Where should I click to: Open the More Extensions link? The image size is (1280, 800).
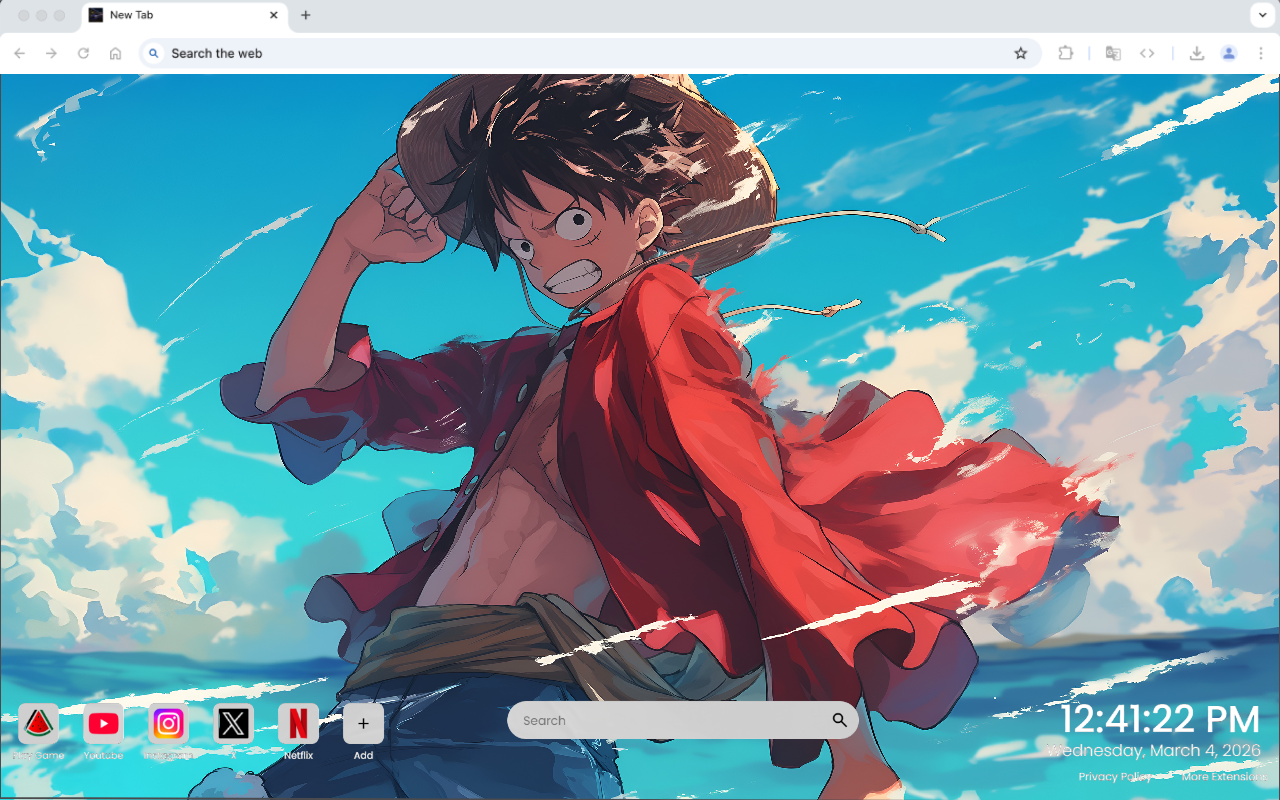(x=1224, y=777)
